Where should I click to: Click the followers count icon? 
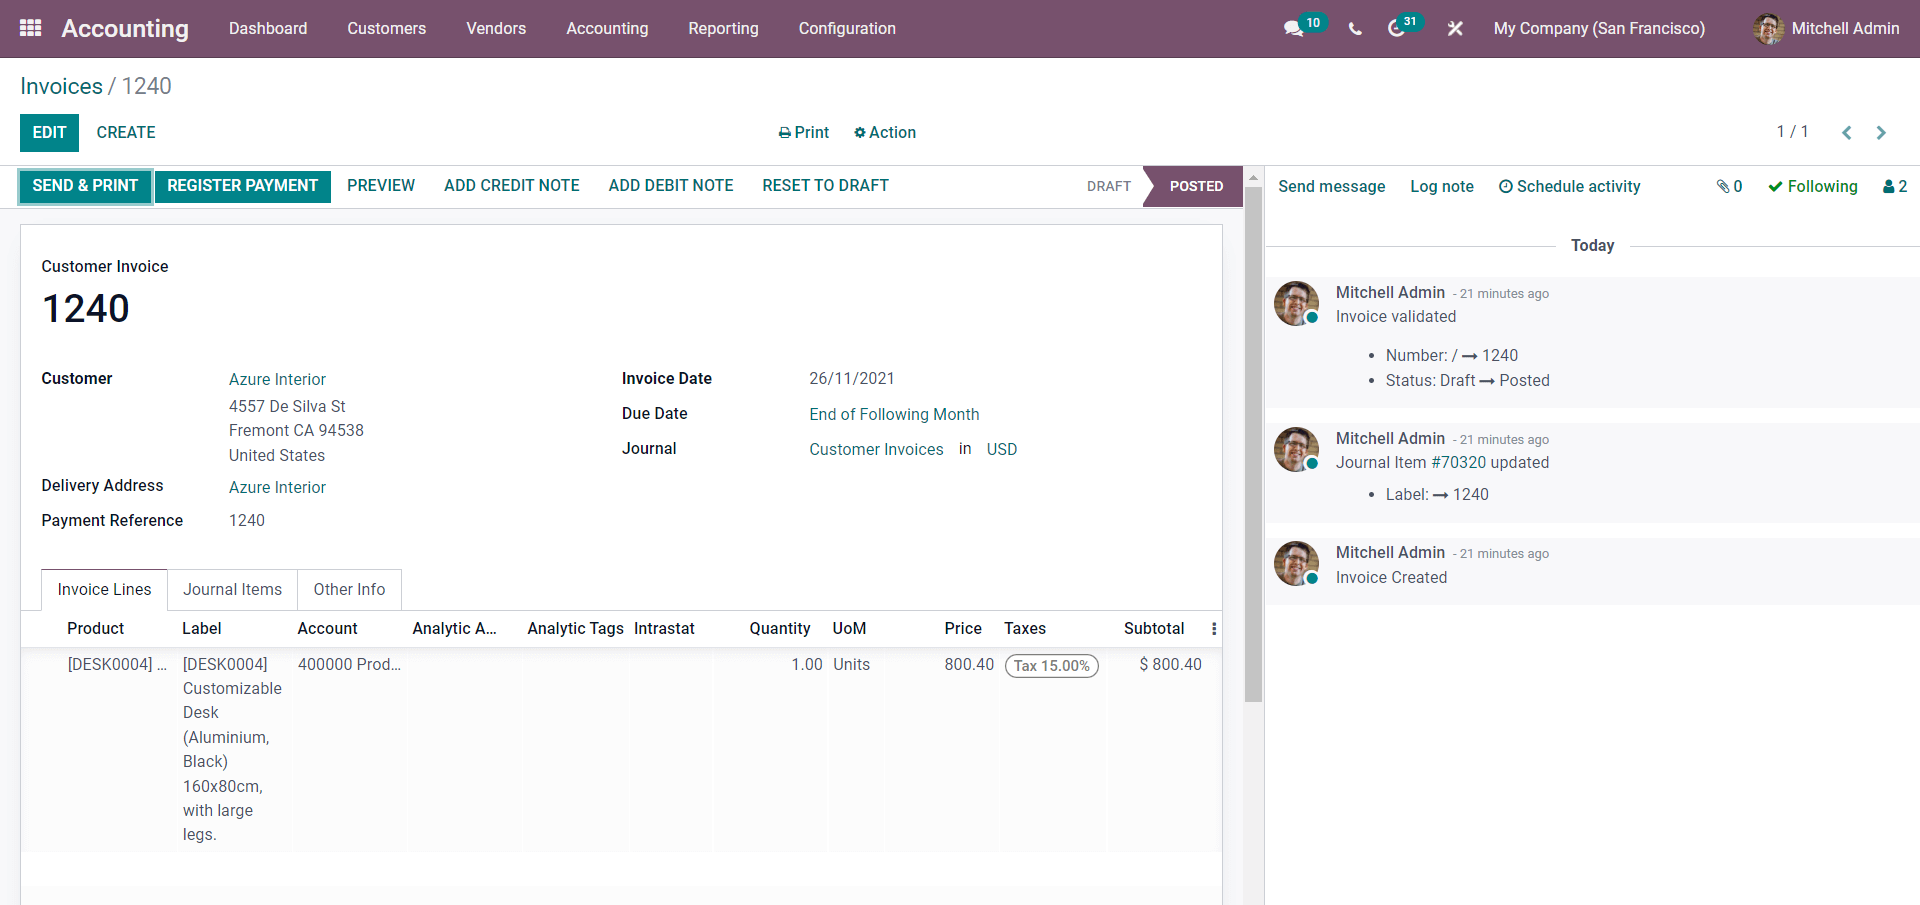click(1894, 186)
